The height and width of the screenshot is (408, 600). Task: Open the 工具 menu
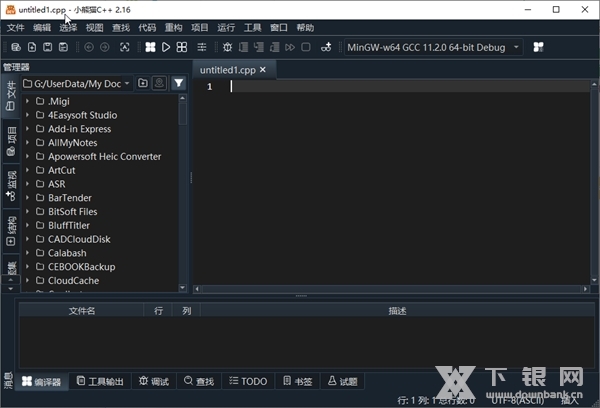253,28
